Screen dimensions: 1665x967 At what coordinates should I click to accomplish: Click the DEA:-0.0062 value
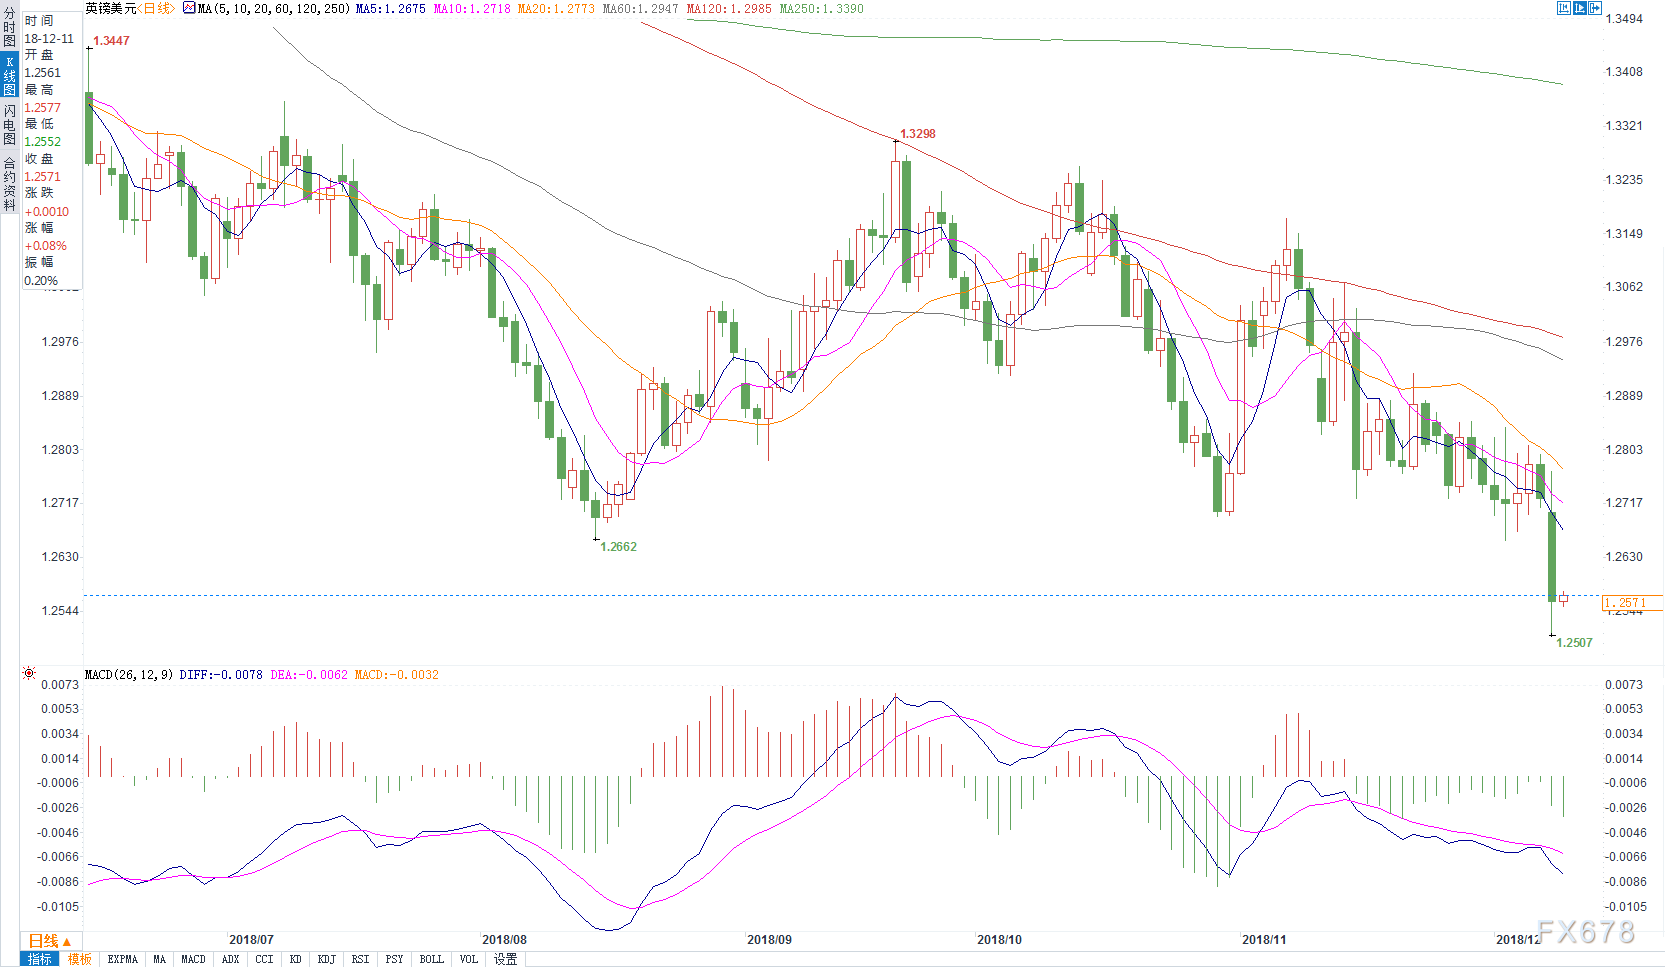pyautogui.click(x=309, y=675)
